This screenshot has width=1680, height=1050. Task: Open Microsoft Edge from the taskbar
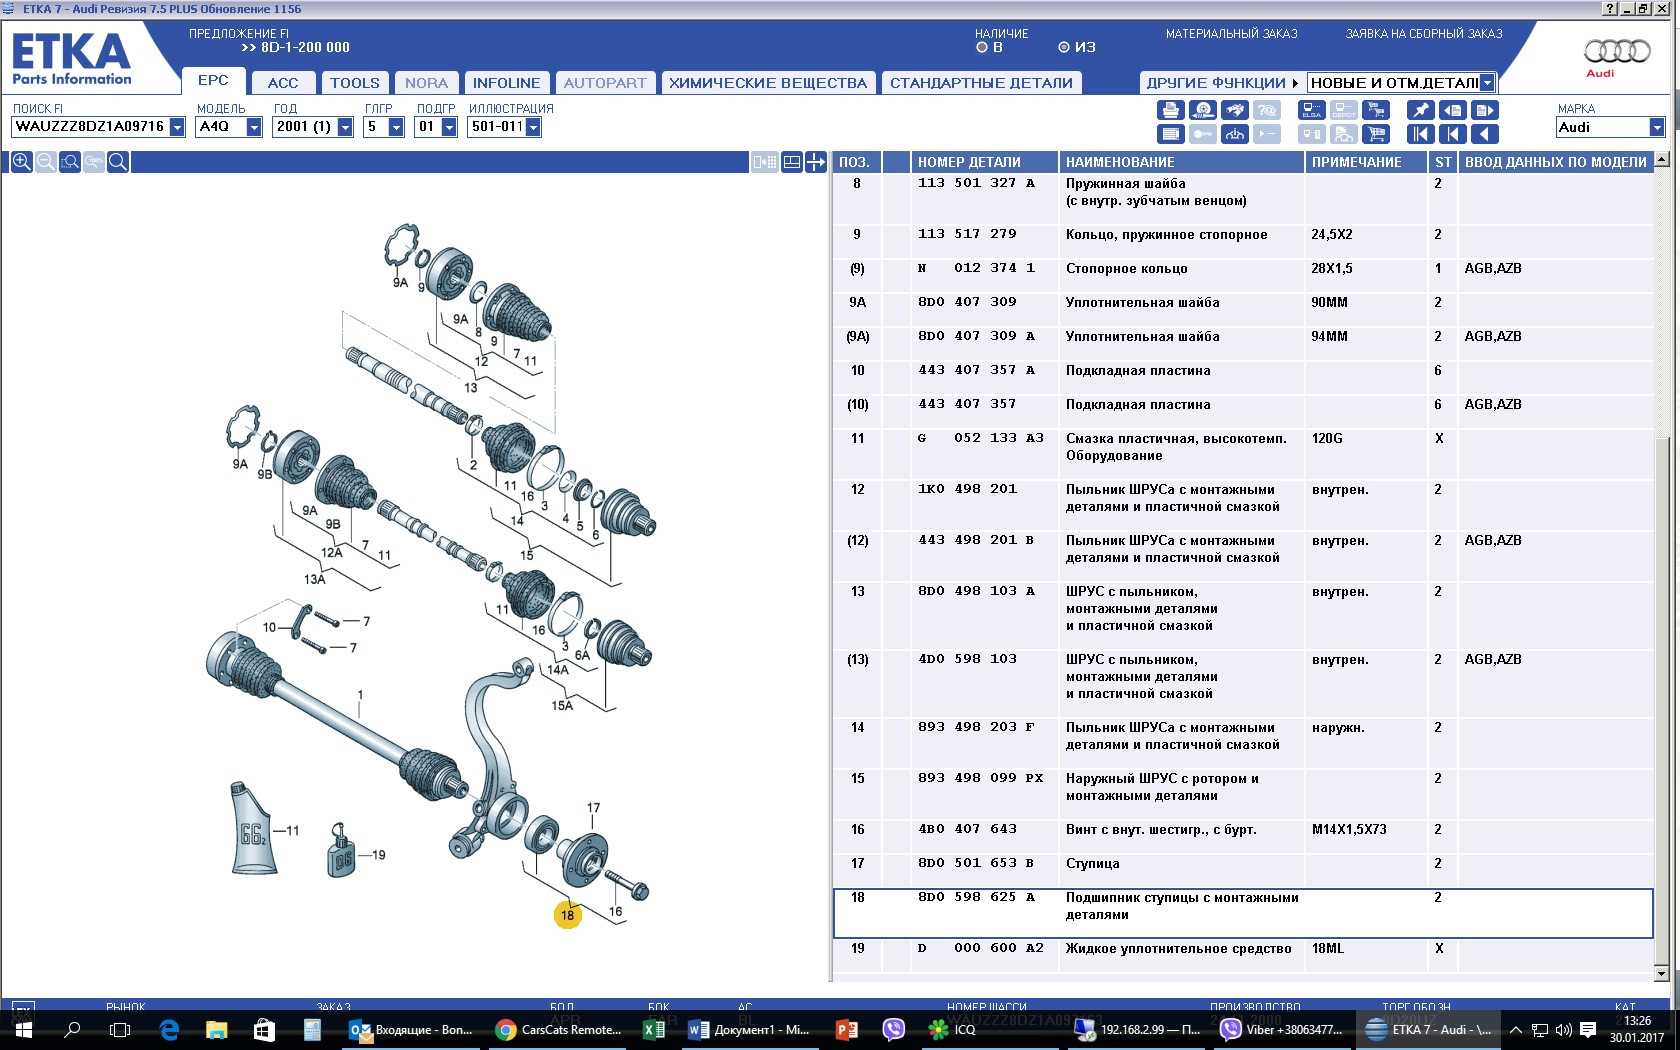click(169, 1029)
